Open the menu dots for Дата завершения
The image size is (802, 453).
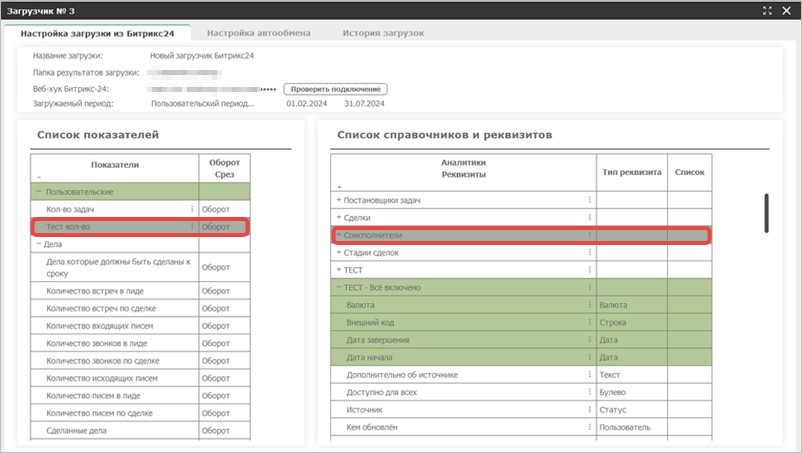pos(590,339)
